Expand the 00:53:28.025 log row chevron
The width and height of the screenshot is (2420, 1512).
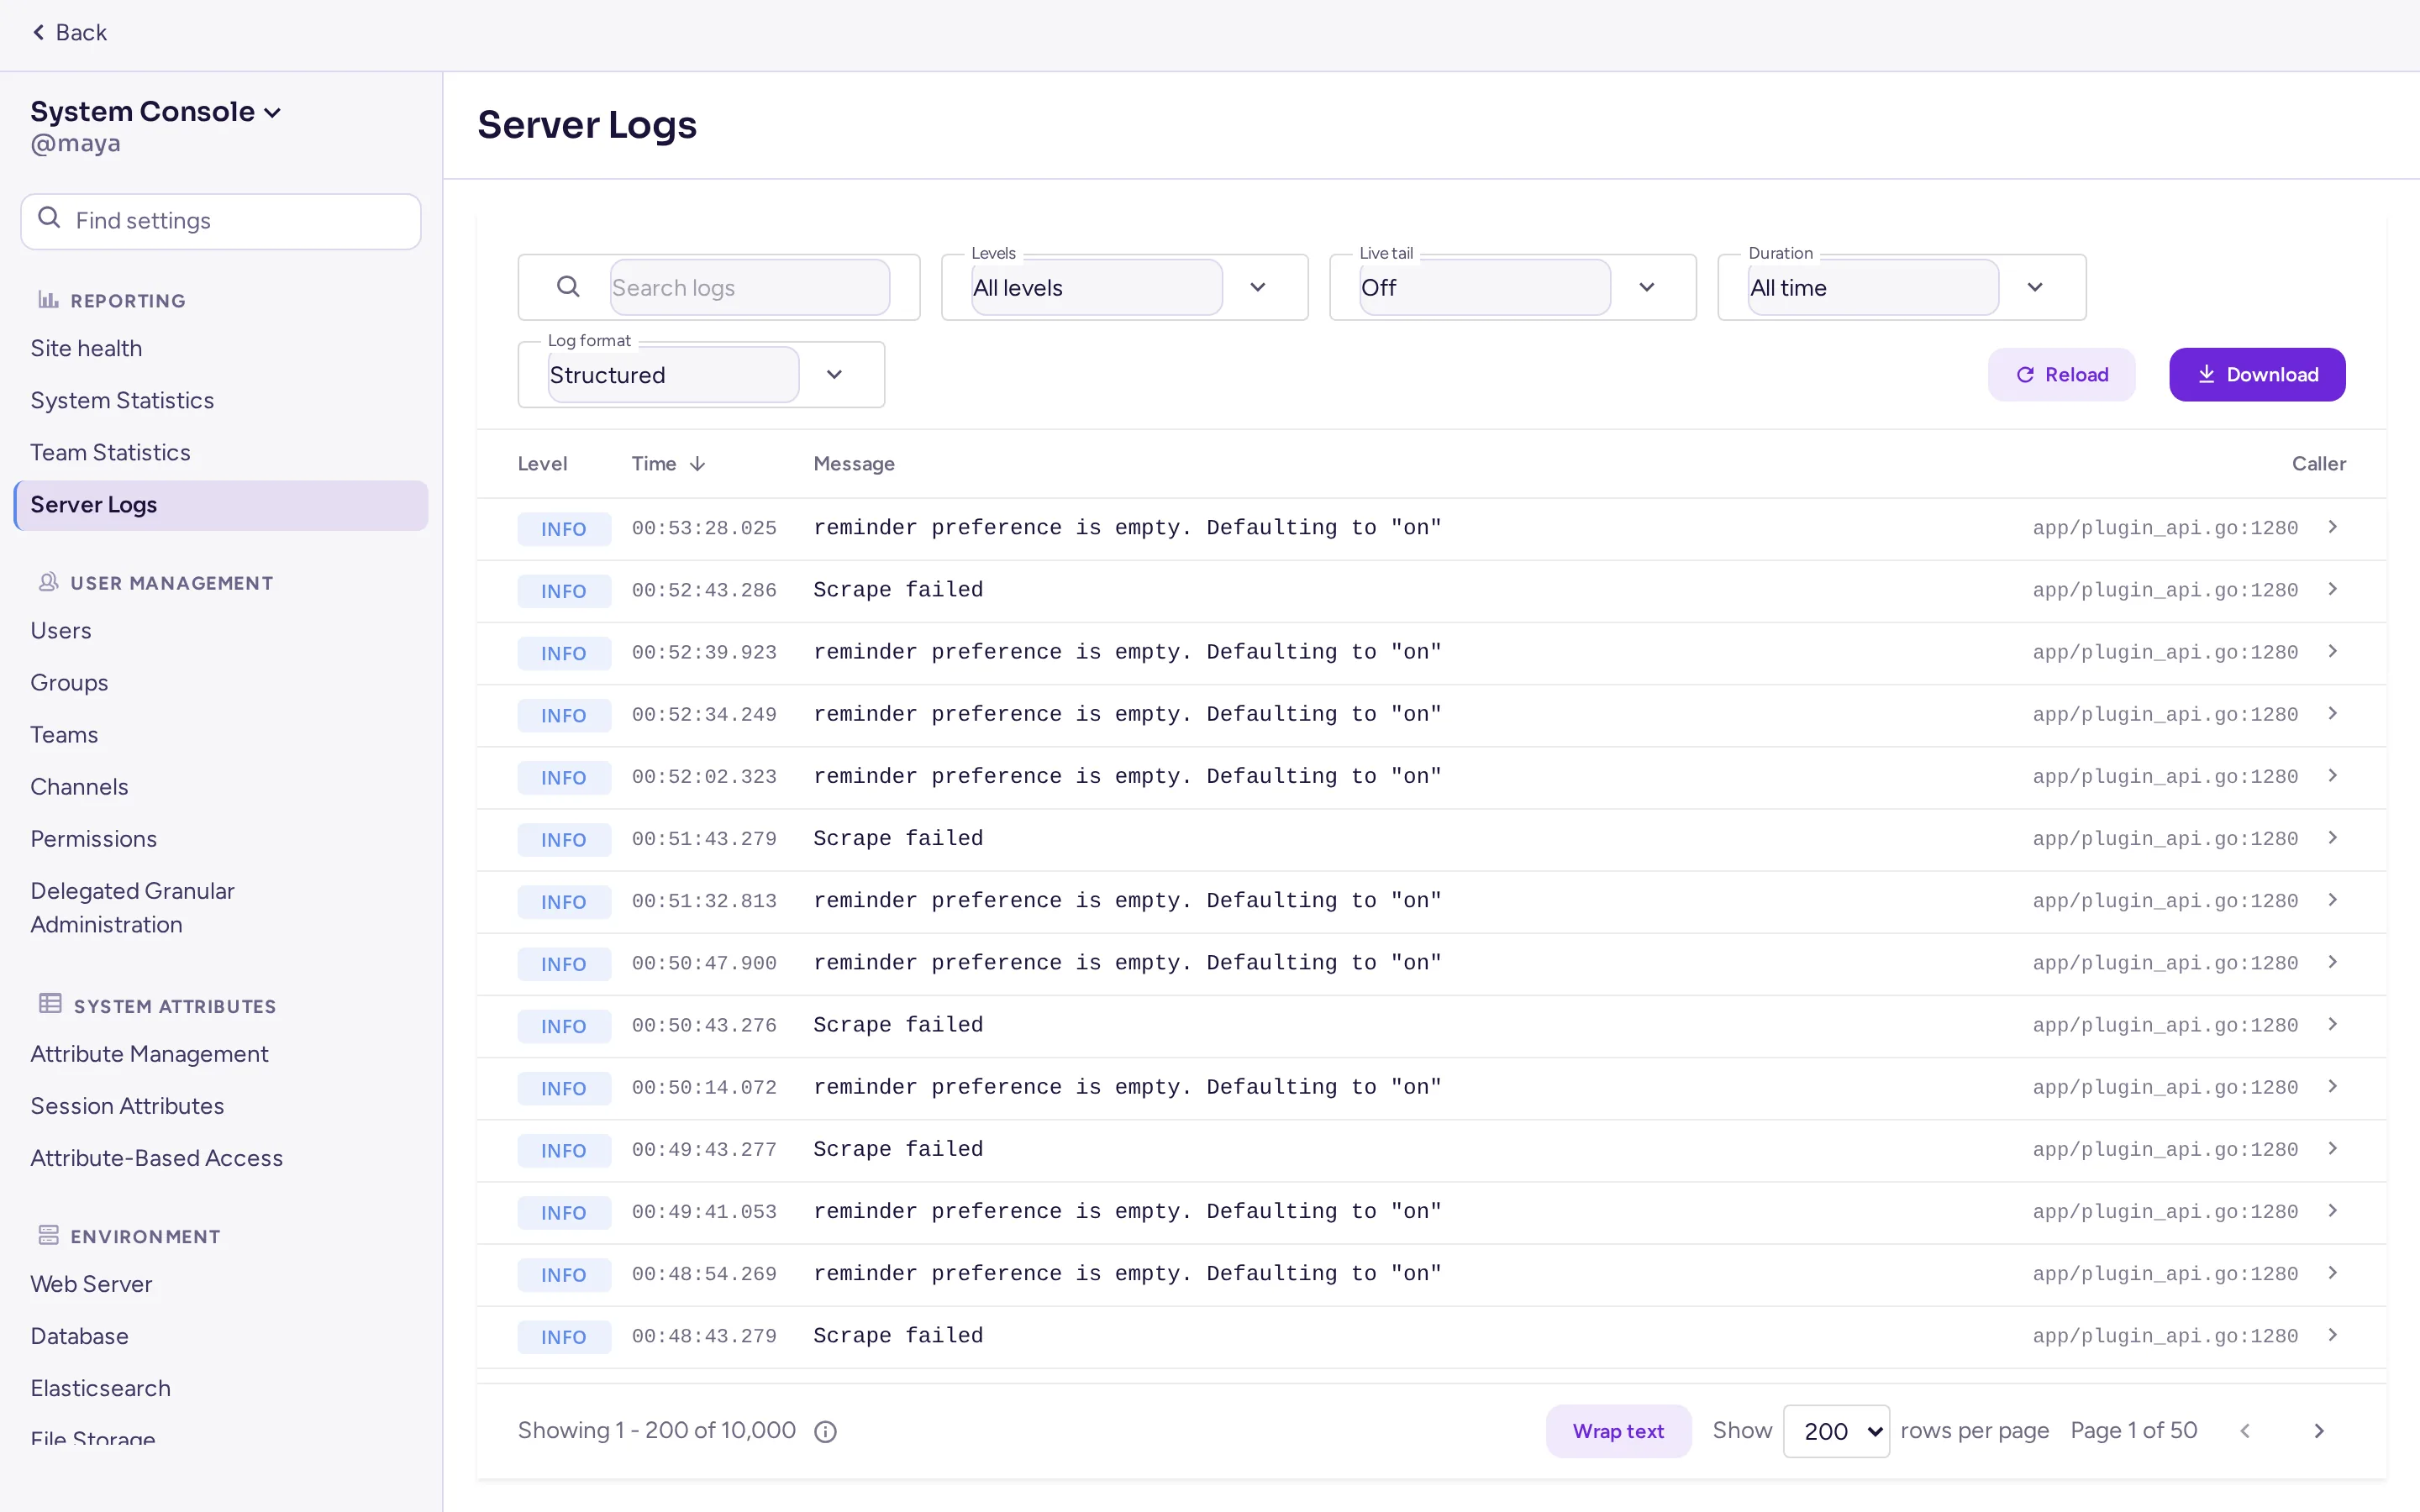point(2333,527)
